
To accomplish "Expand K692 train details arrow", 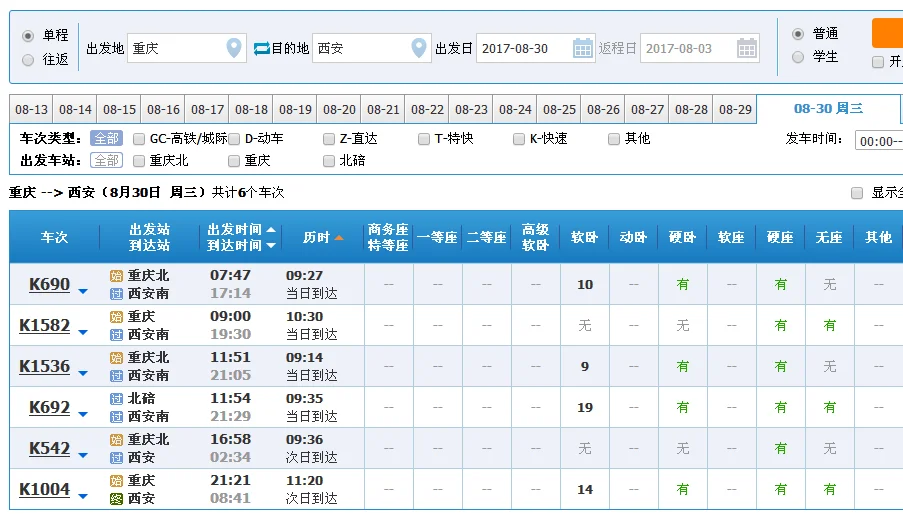I will click(83, 414).
